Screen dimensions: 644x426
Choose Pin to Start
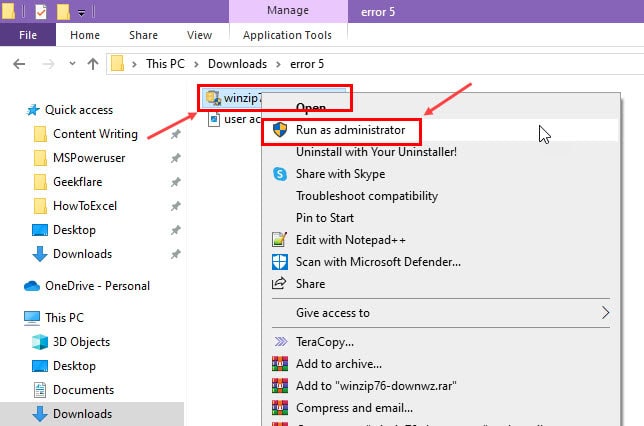(x=440, y=218)
